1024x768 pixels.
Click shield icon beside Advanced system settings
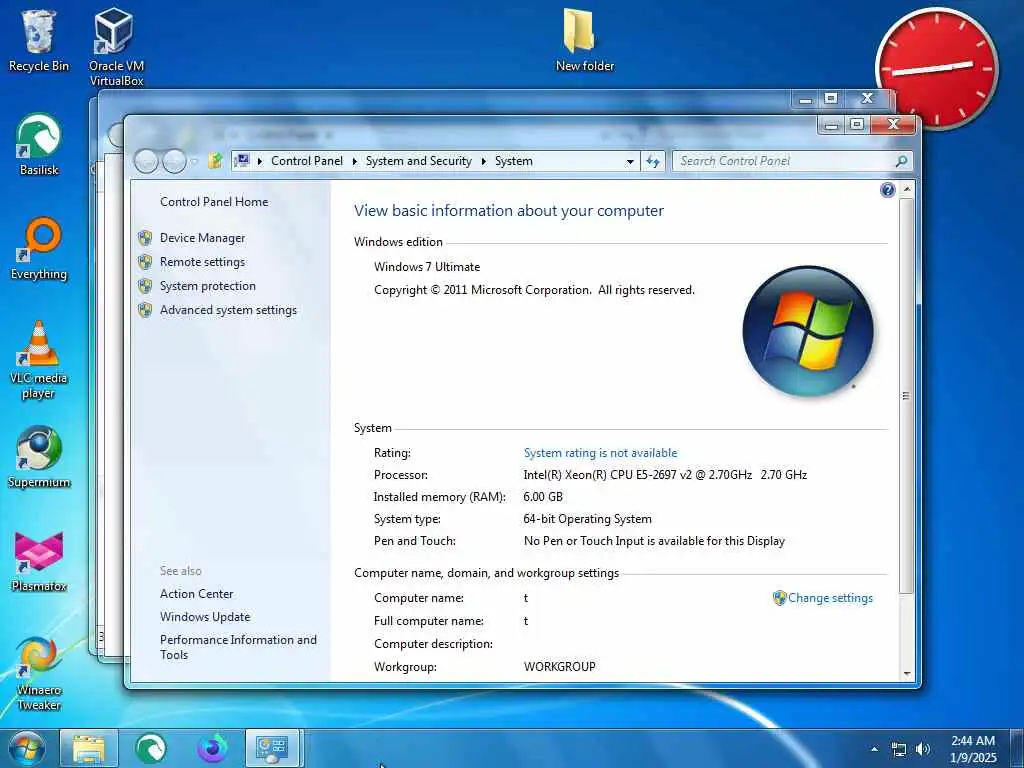[x=145, y=311]
